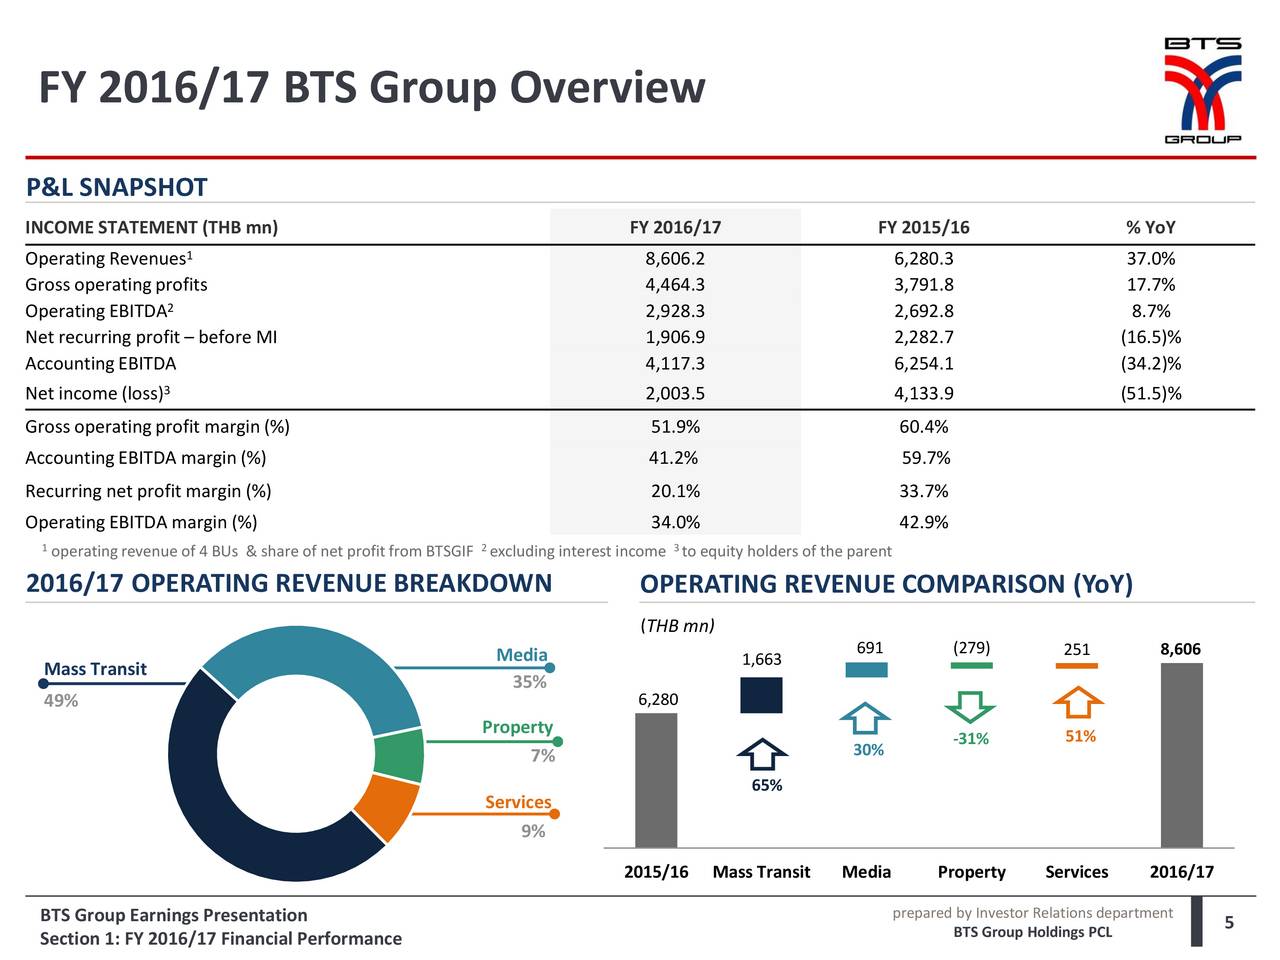
Task: Click the green Property (279) bar
Action: pos(971,665)
